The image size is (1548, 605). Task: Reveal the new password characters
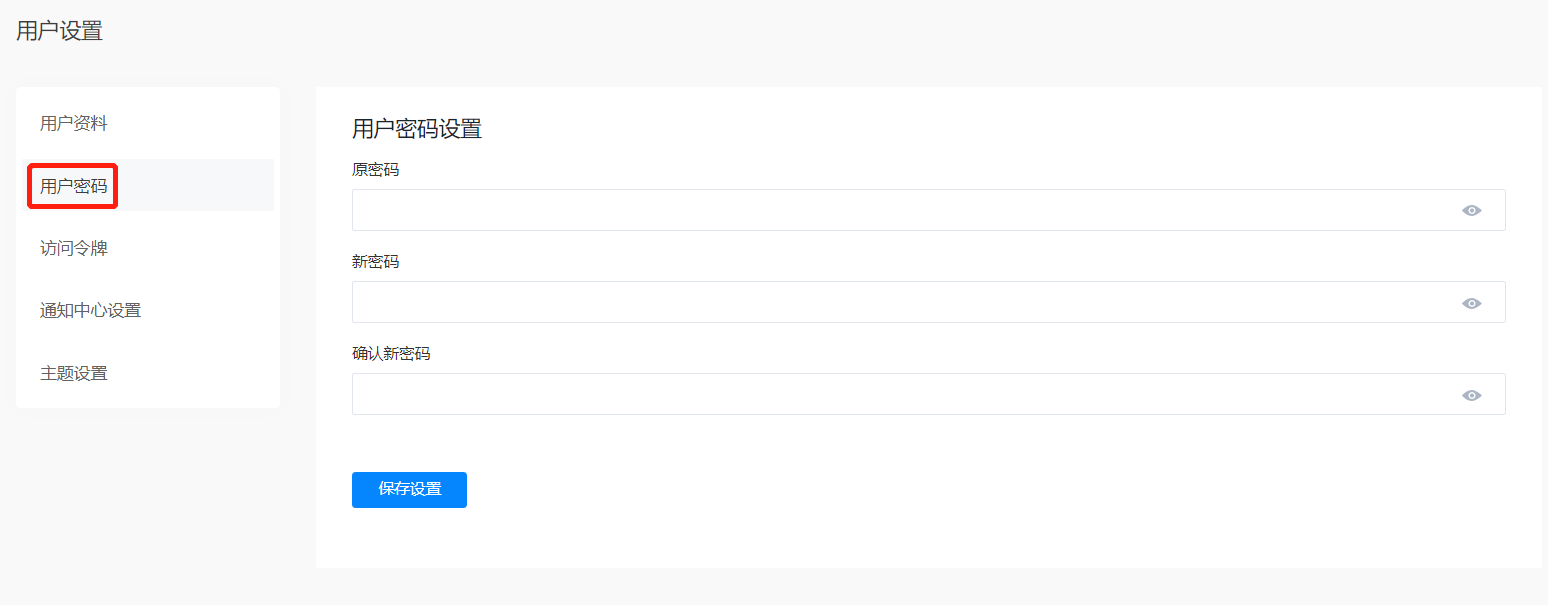pyautogui.click(x=1471, y=303)
